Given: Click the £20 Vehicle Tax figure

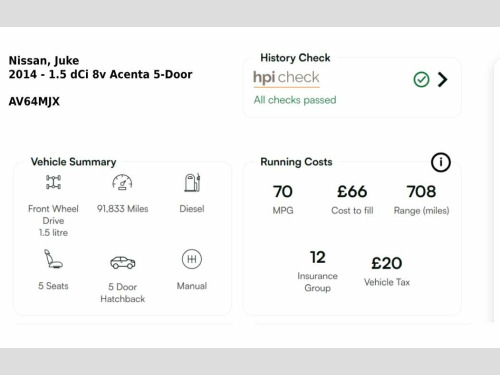Looking at the screenshot, I should pyautogui.click(x=387, y=263).
